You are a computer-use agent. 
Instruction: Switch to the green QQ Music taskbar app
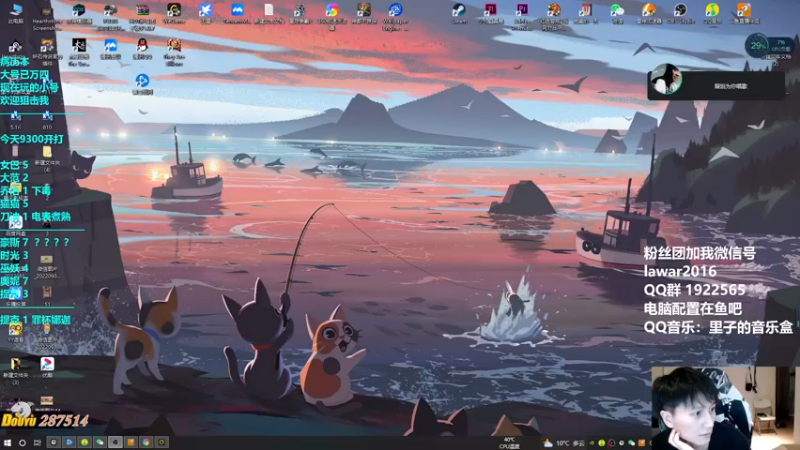85,442
